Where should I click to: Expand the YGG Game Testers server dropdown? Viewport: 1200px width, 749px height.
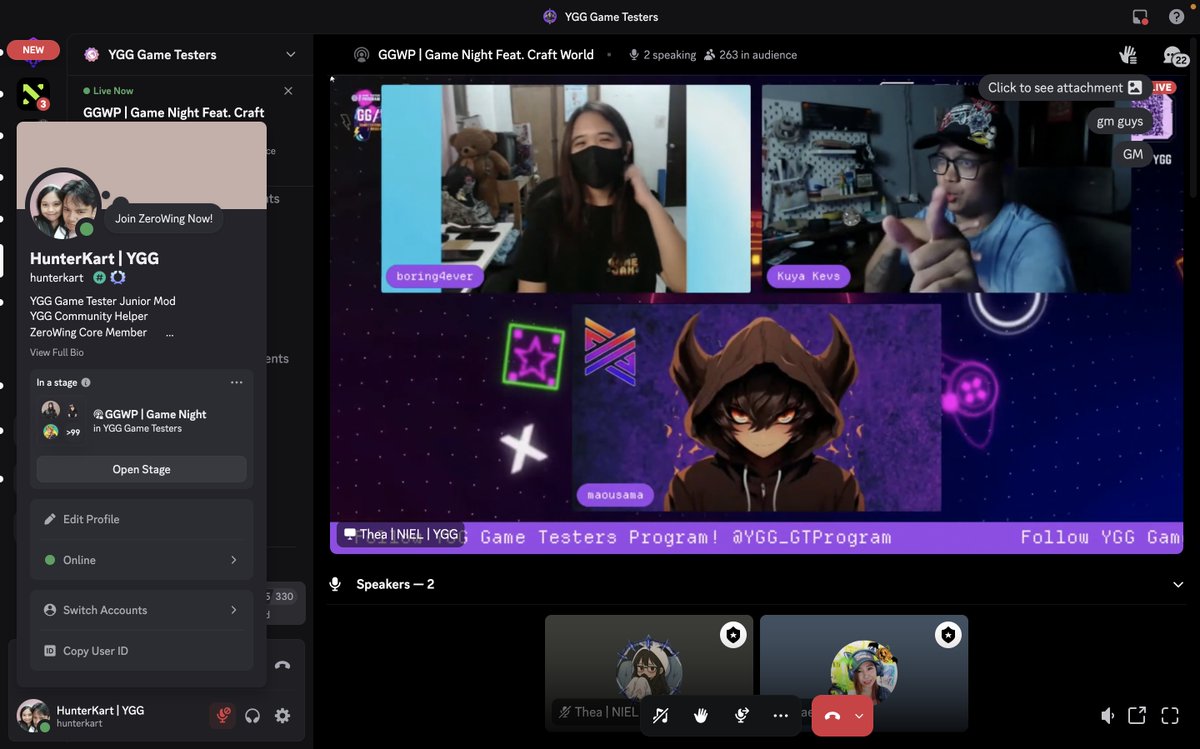(x=291, y=55)
